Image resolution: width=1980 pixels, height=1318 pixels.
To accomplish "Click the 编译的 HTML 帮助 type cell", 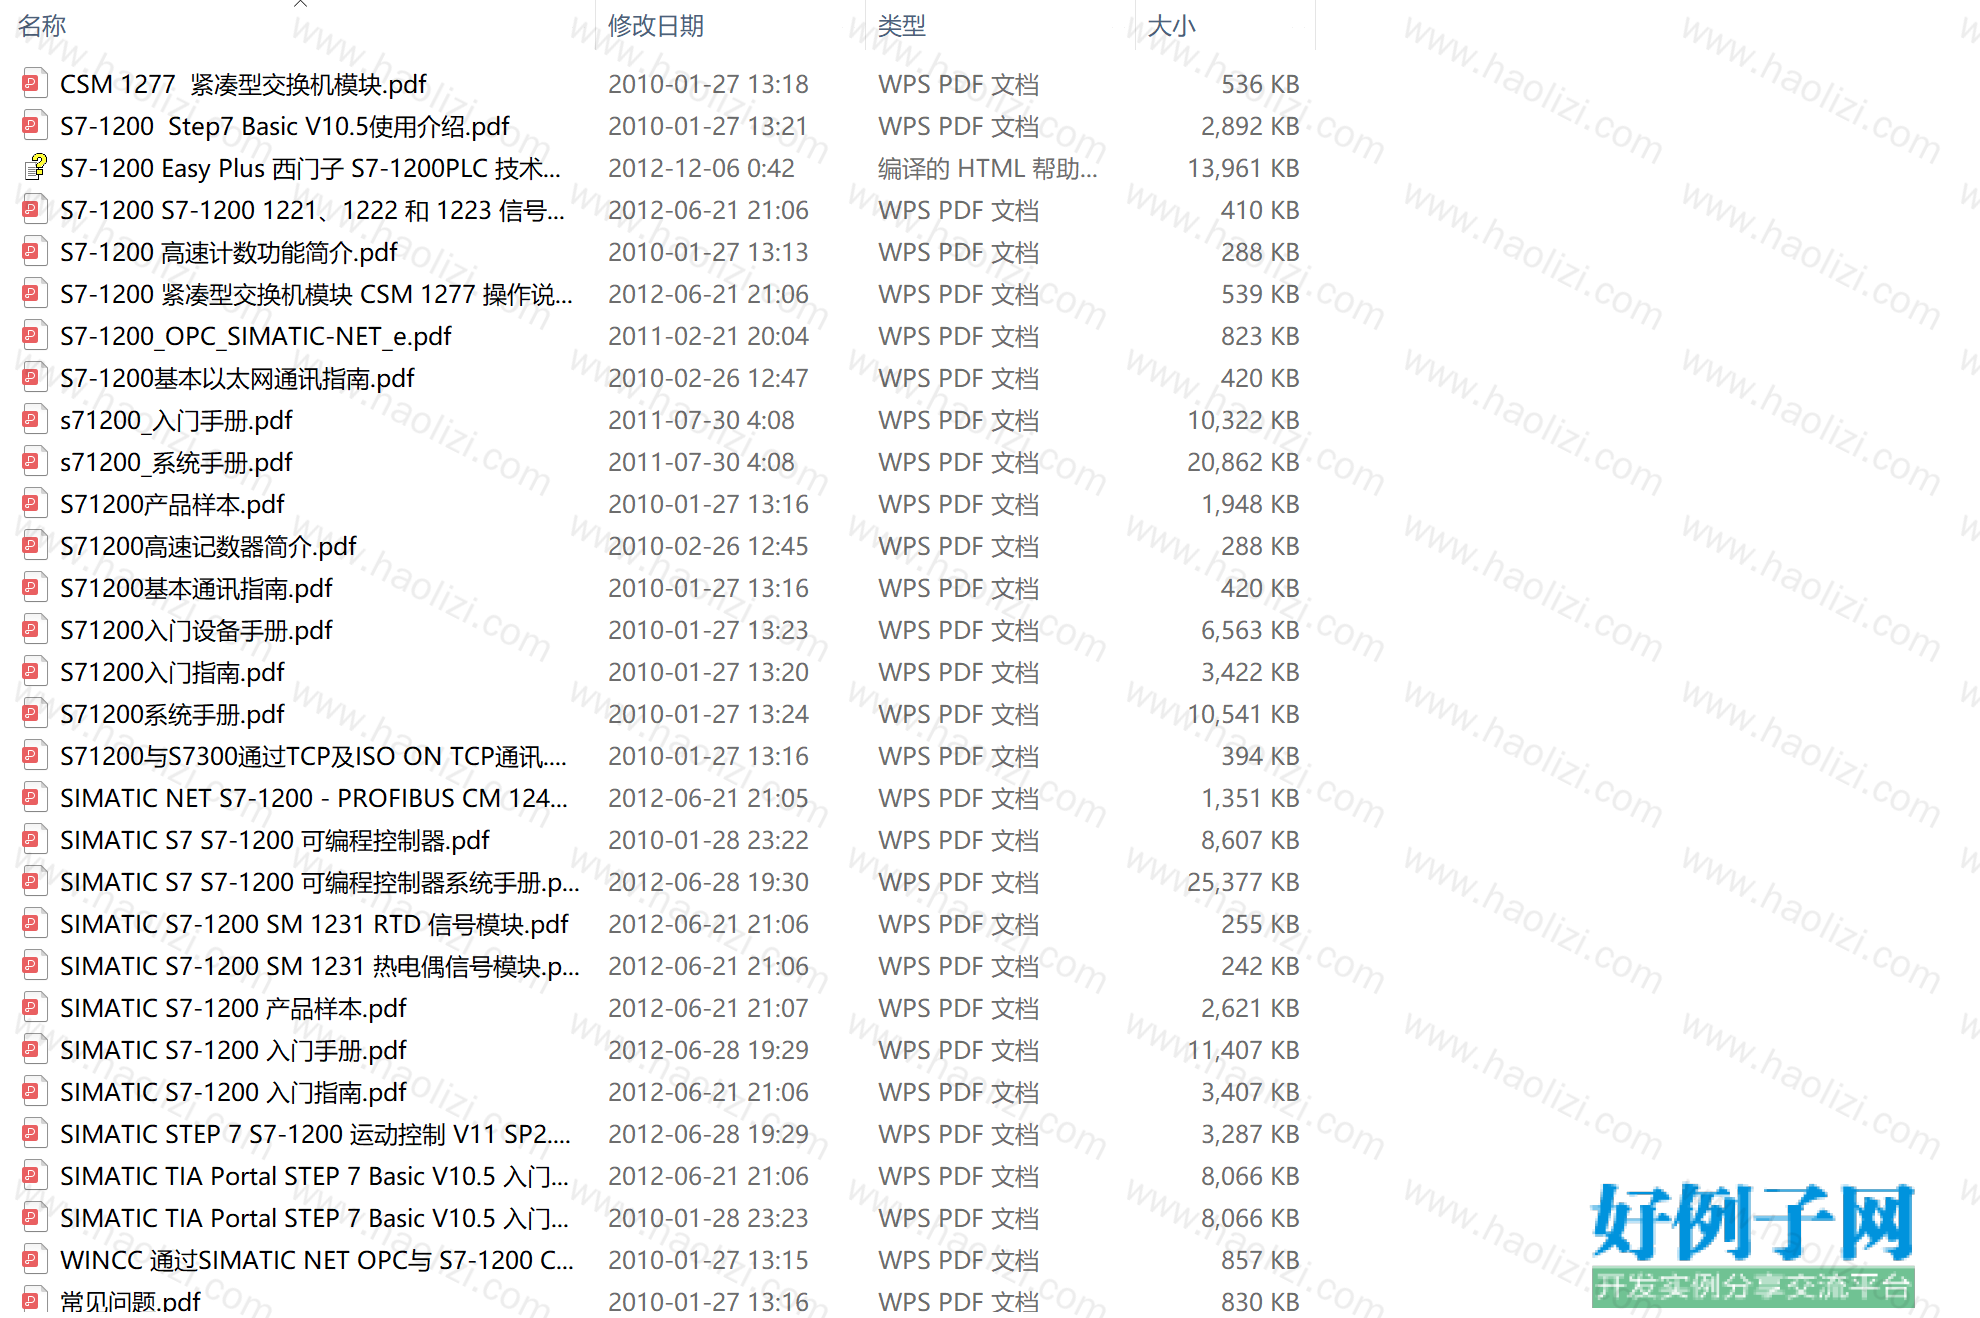I will 987,168.
